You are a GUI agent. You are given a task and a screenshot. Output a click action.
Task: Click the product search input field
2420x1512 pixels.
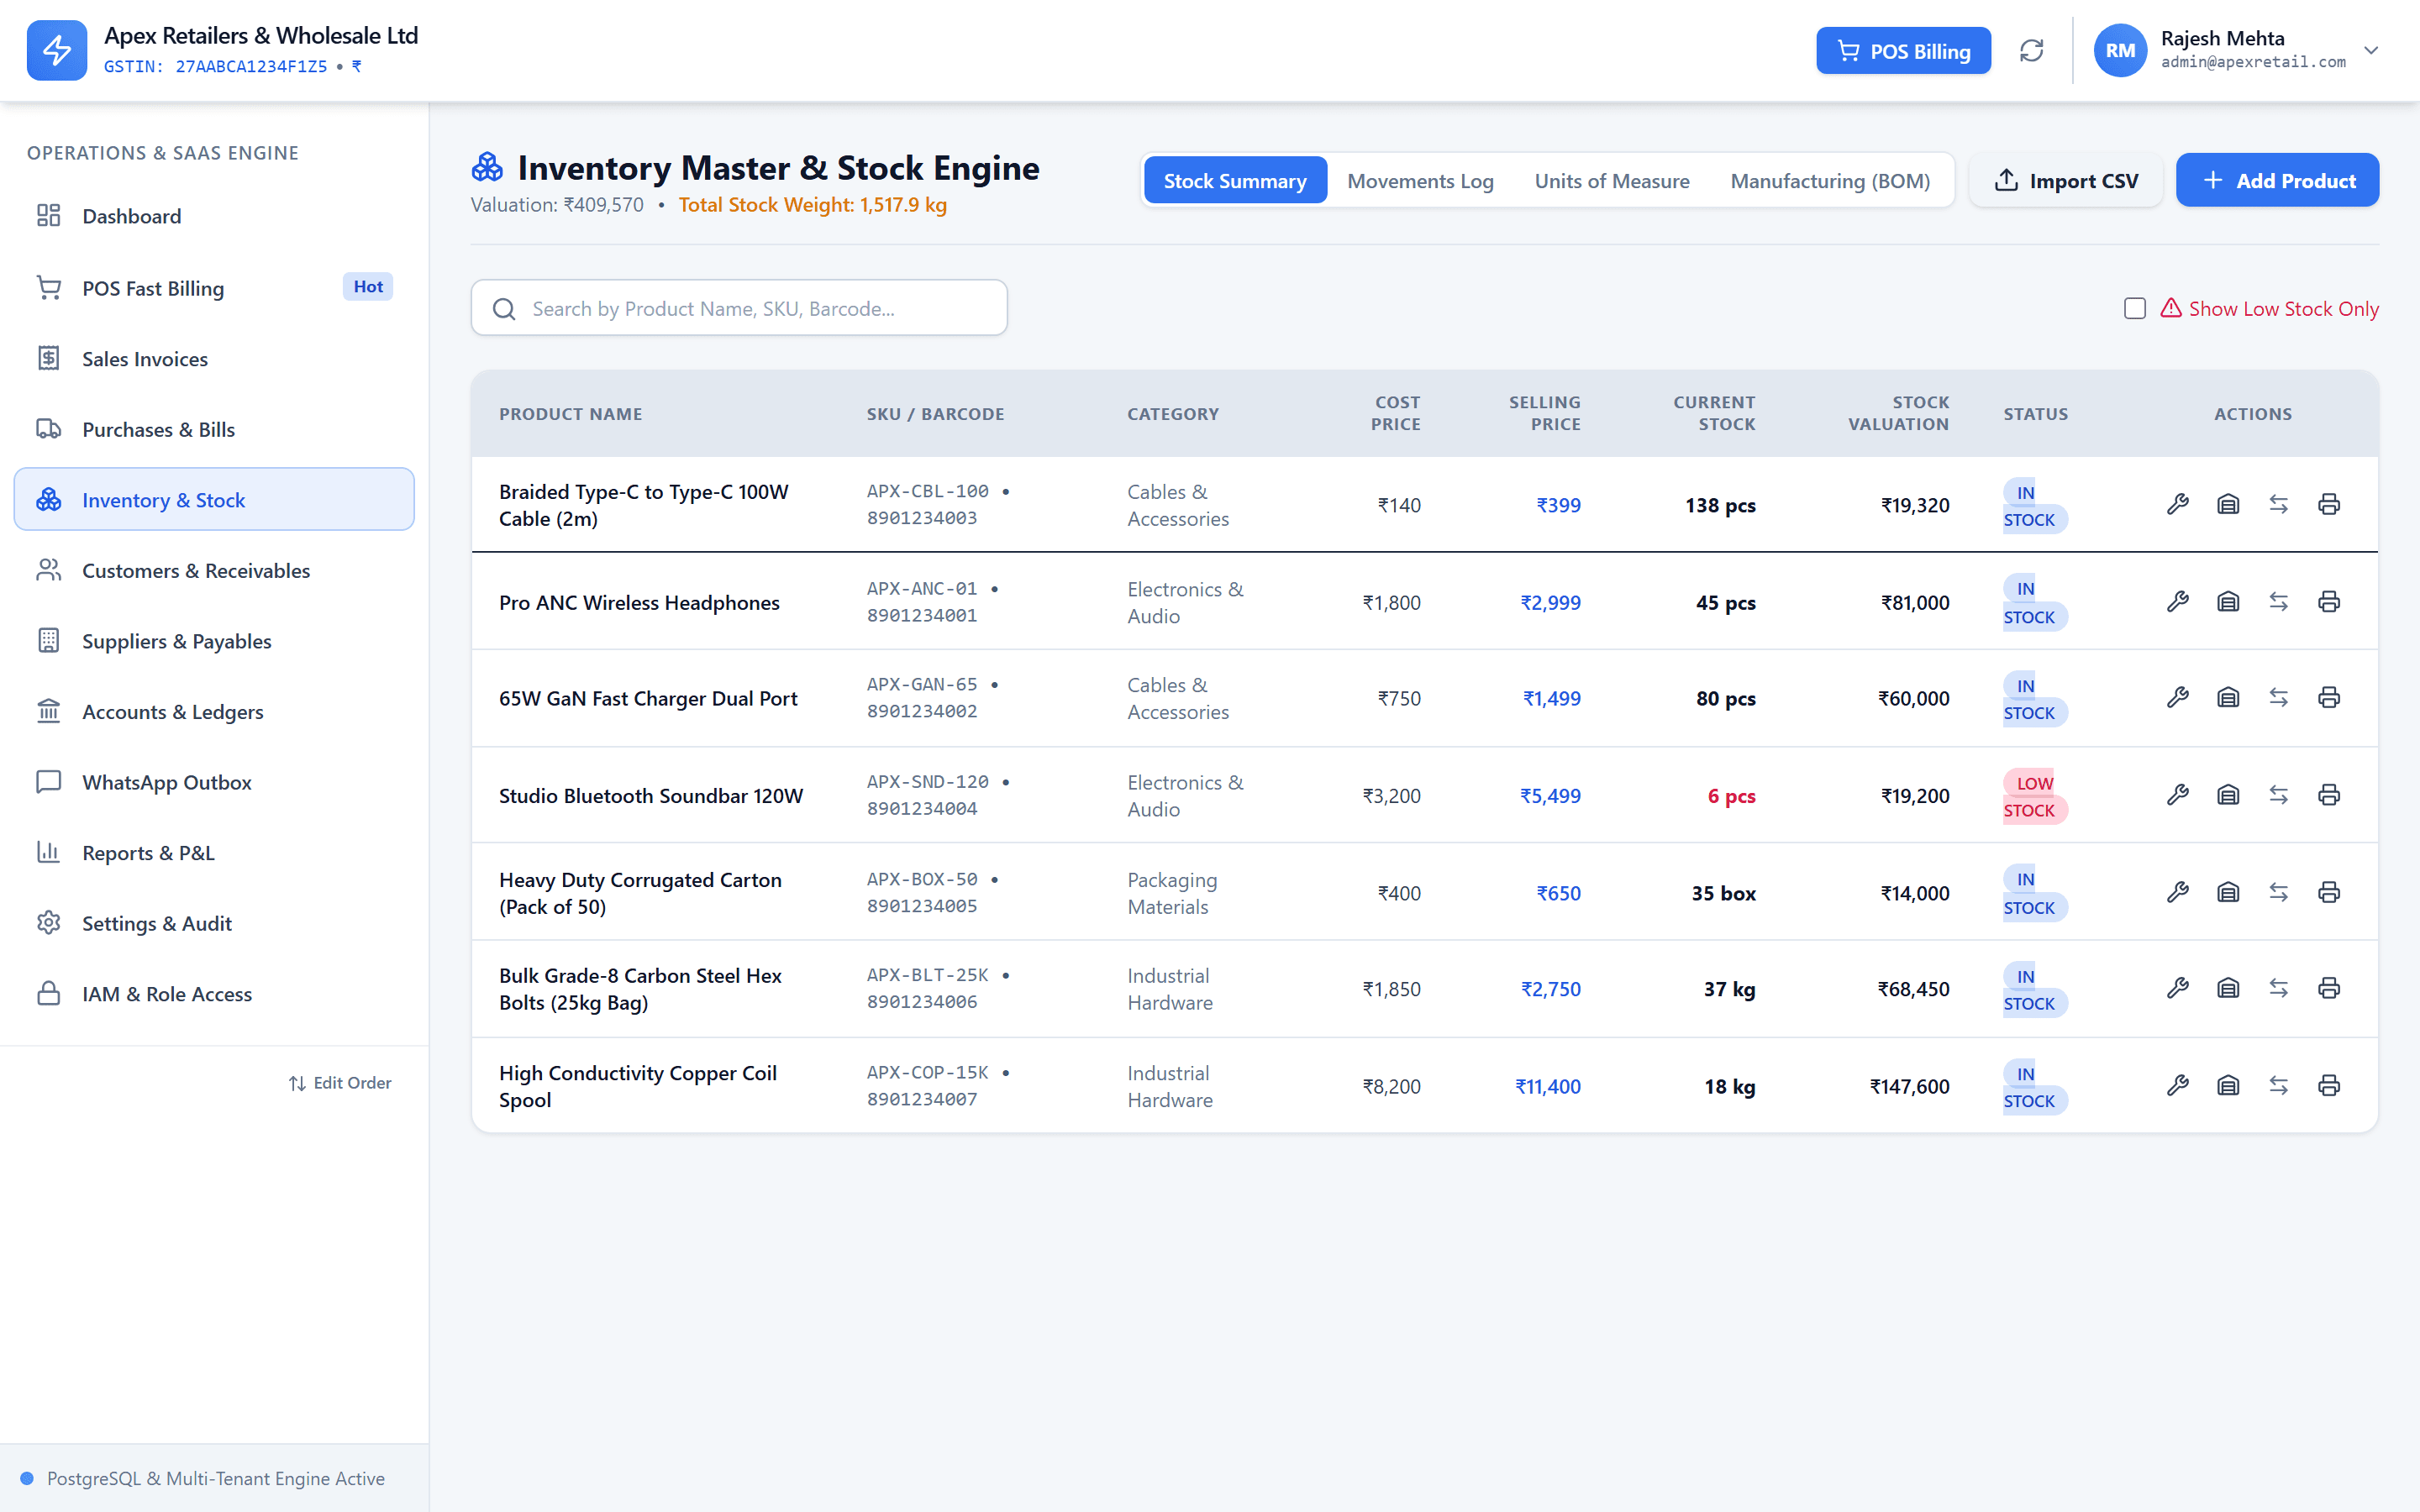click(x=738, y=308)
